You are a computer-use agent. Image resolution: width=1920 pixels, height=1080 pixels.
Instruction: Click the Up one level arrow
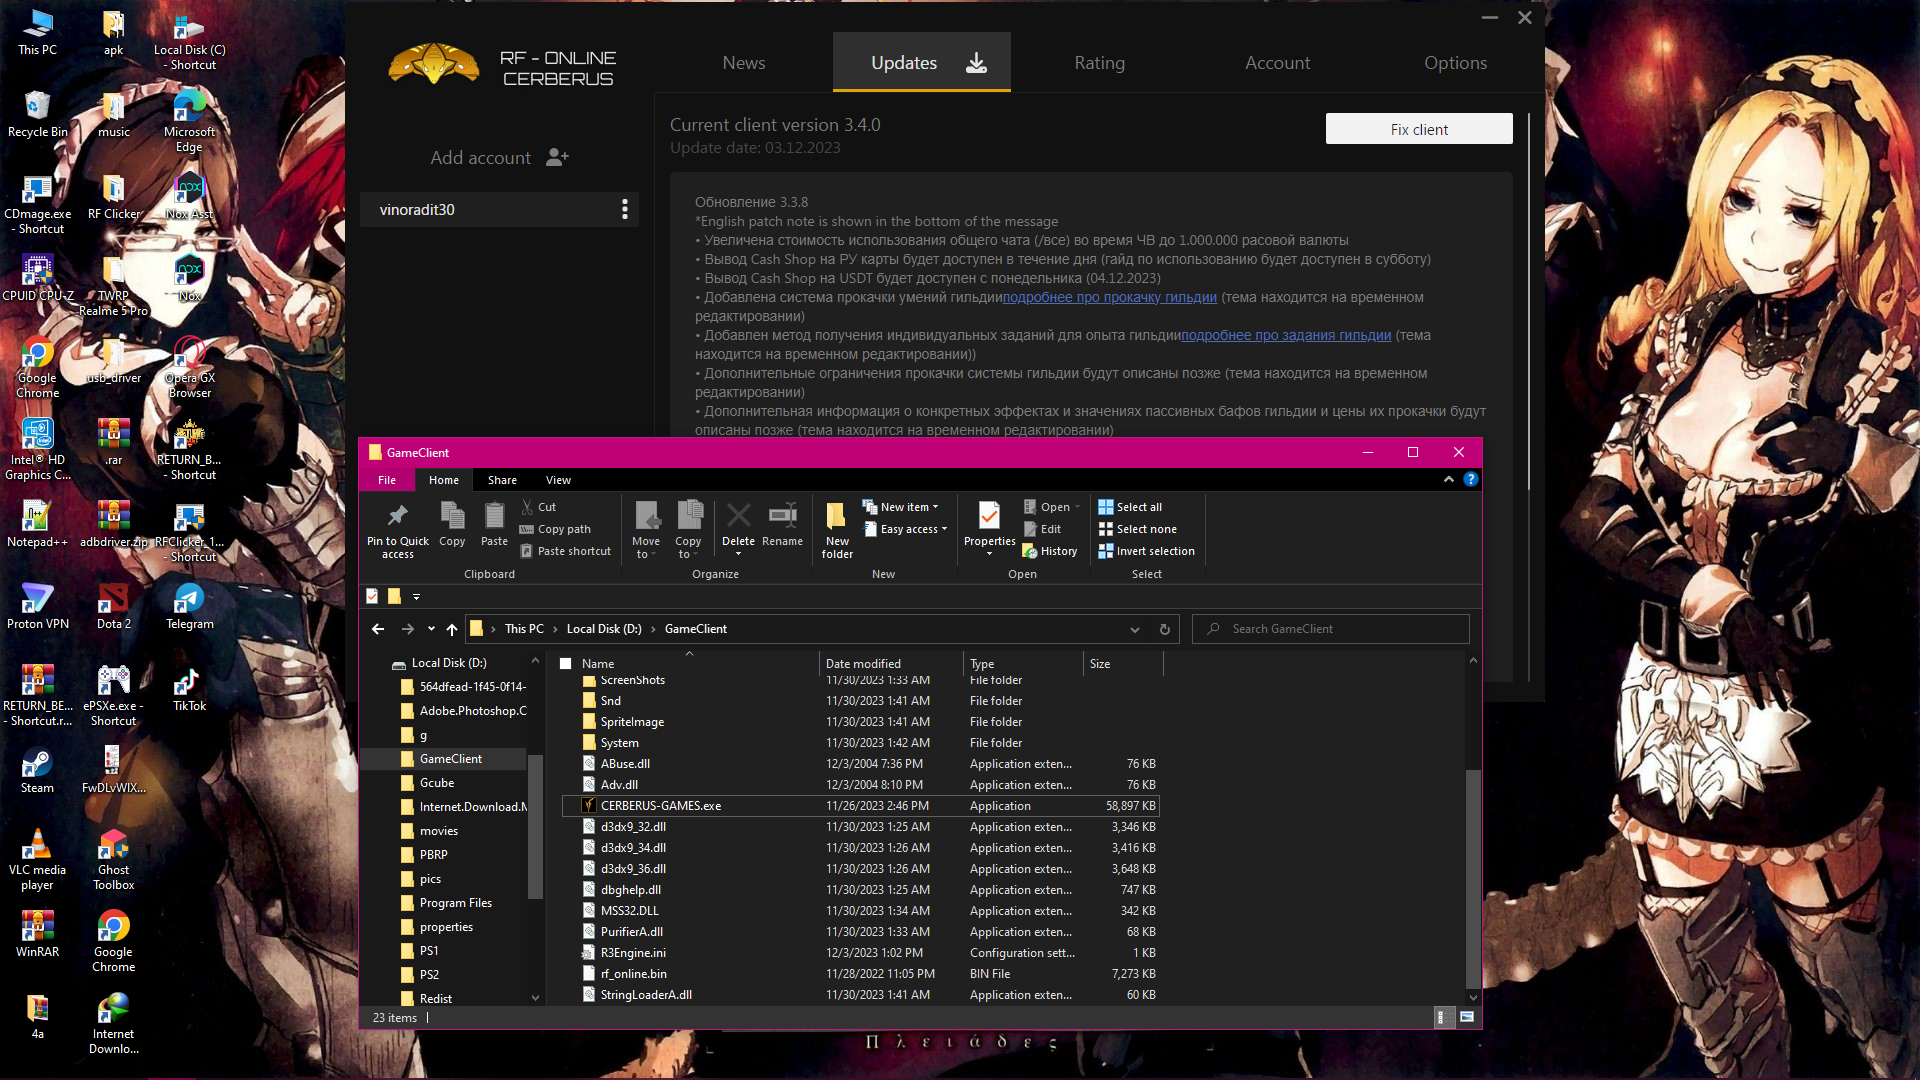452,629
